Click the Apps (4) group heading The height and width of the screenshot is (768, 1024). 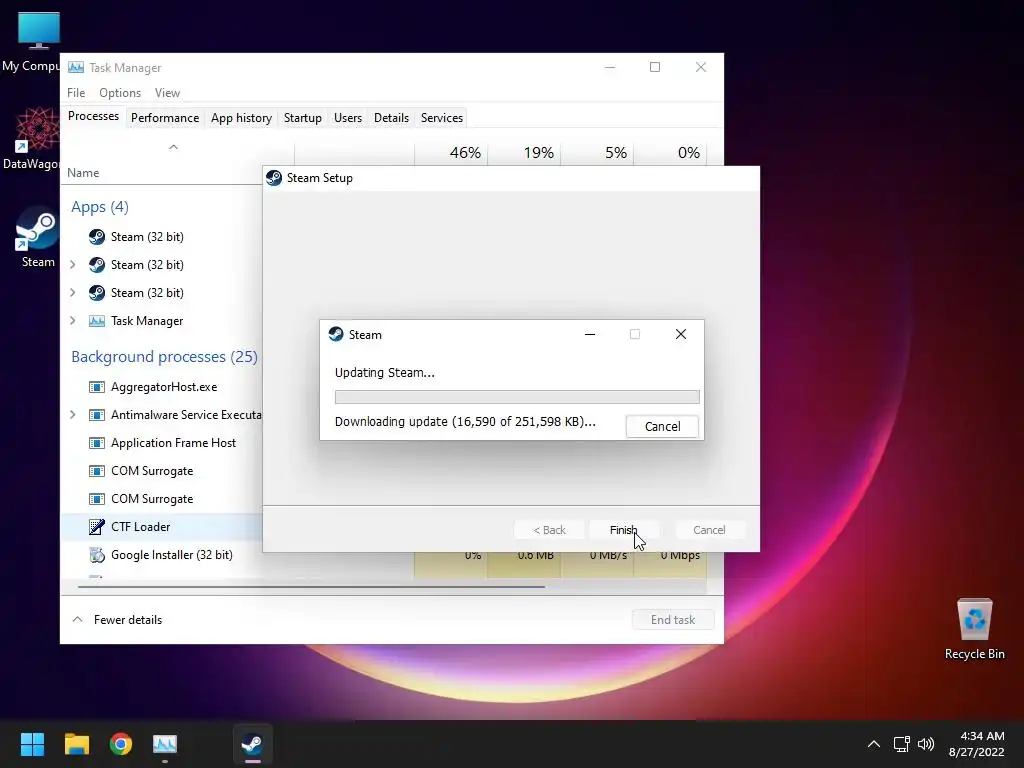(100, 207)
